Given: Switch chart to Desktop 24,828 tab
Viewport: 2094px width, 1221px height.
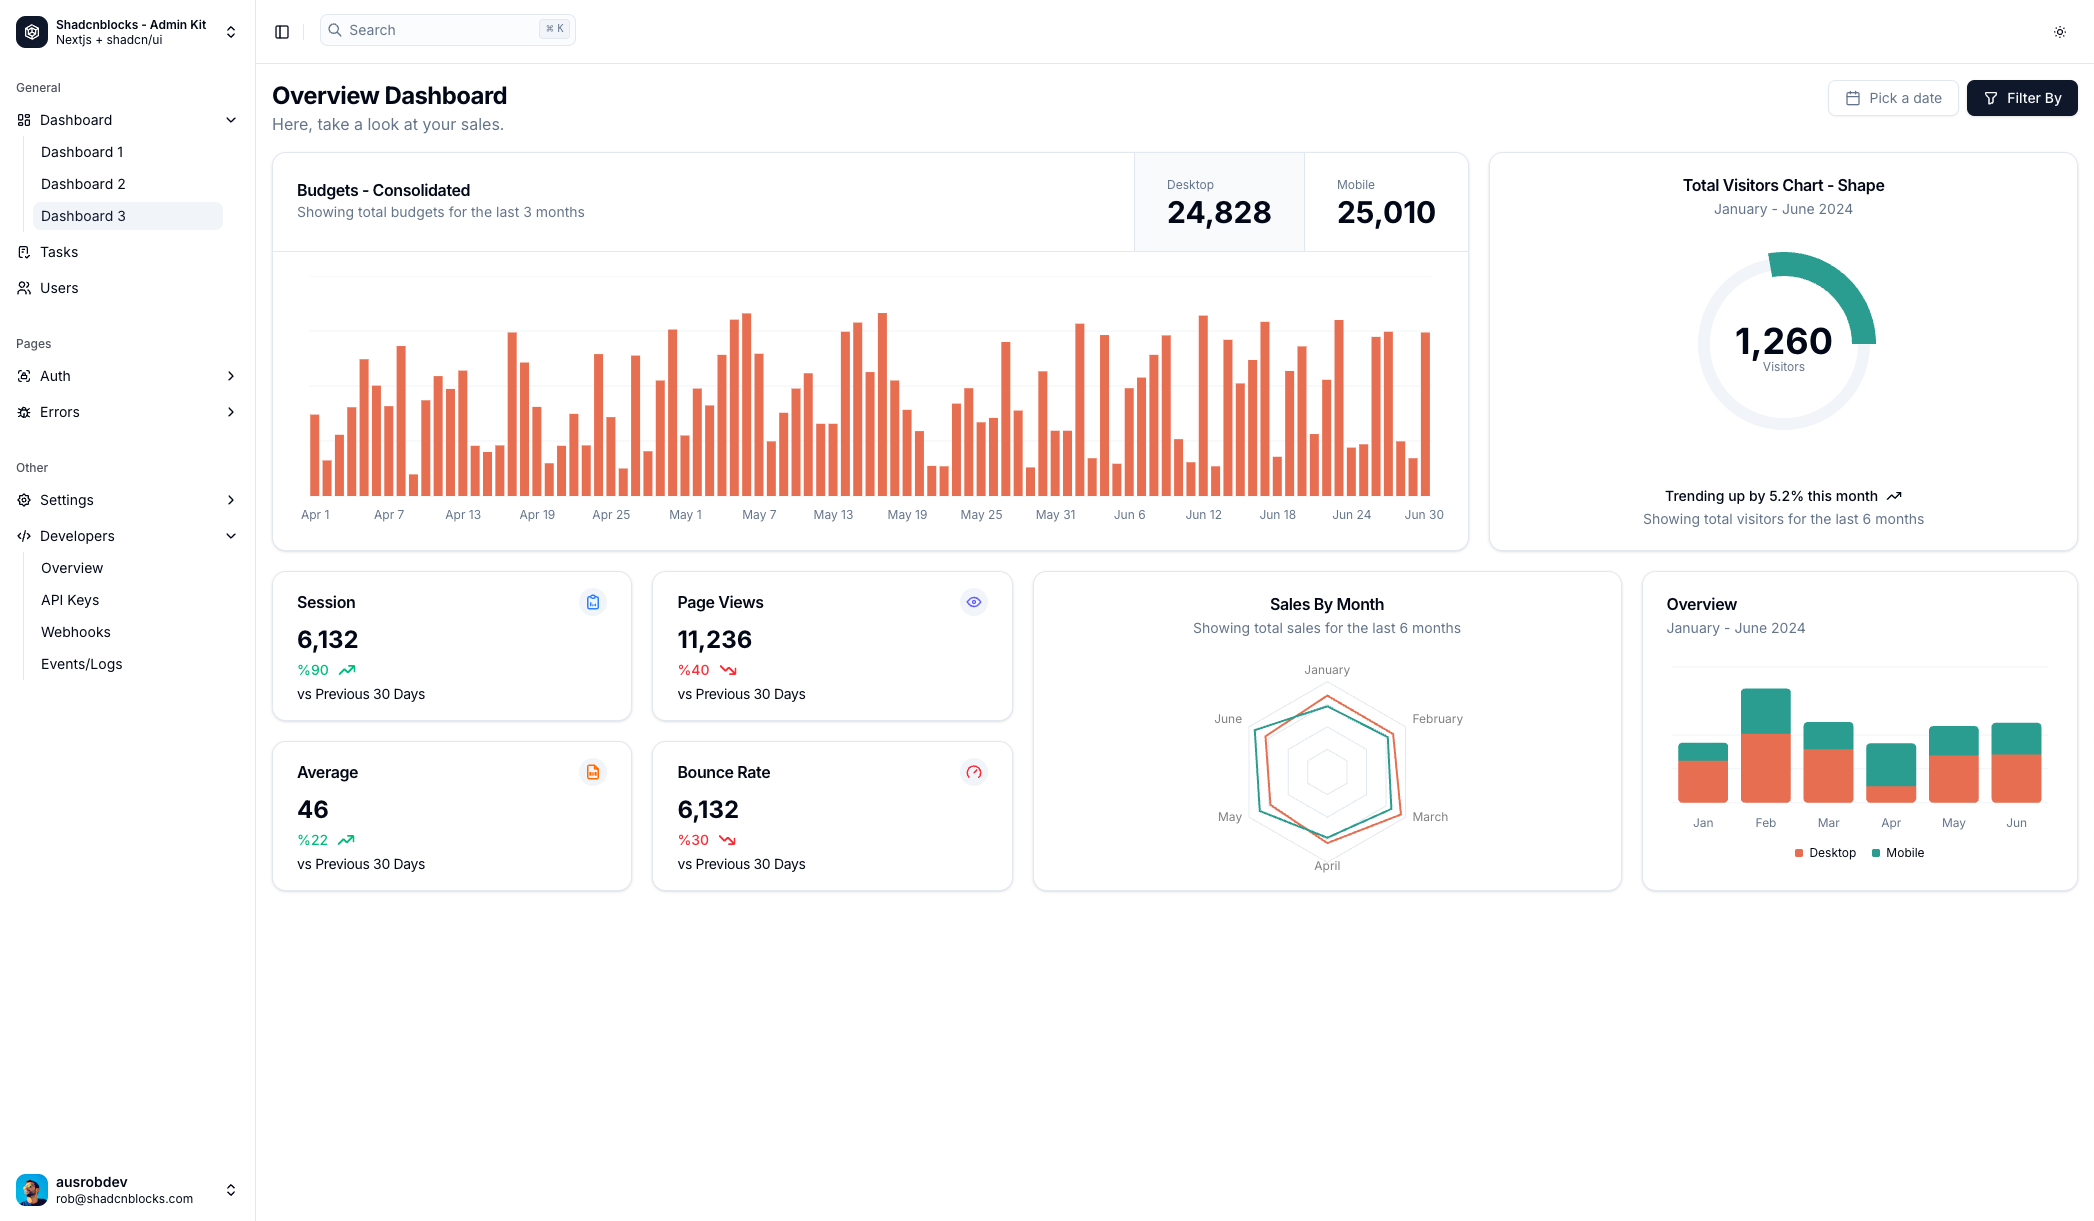Looking at the screenshot, I should tap(1219, 202).
